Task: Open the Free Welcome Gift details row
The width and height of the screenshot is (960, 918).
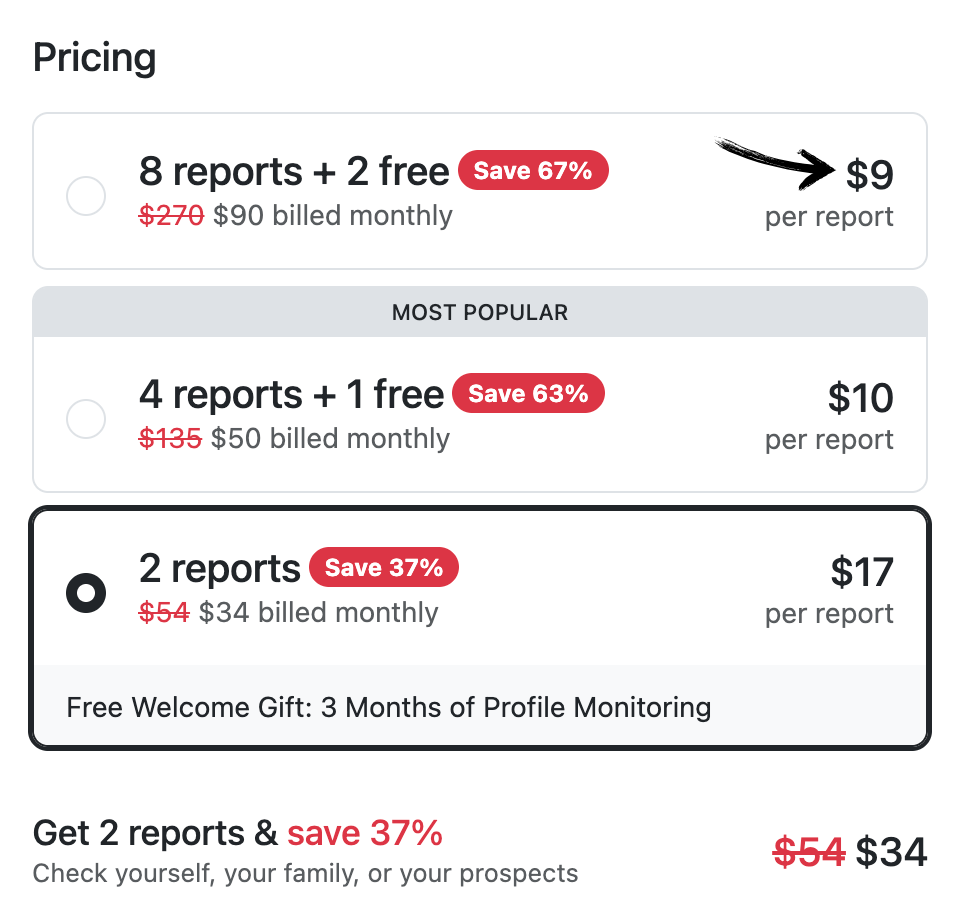Action: (x=388, y=707)
